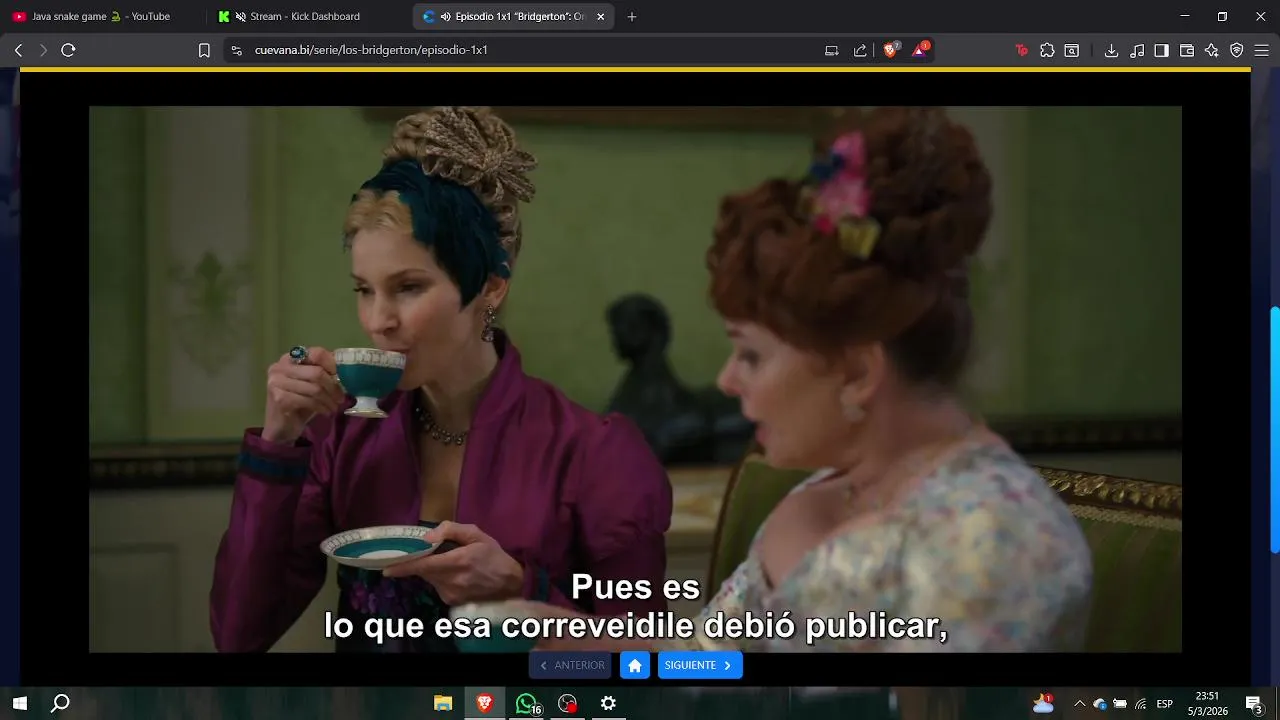Open Brave Wallet icon

point(1187,50)
